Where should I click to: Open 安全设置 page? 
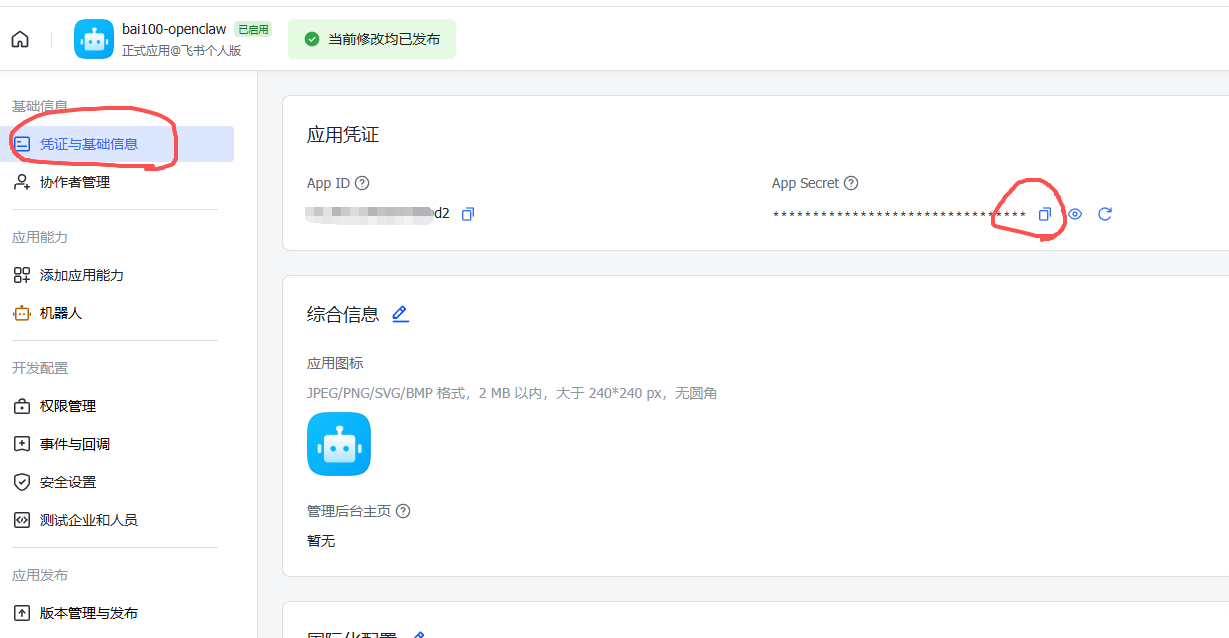(x=68, y=482)
